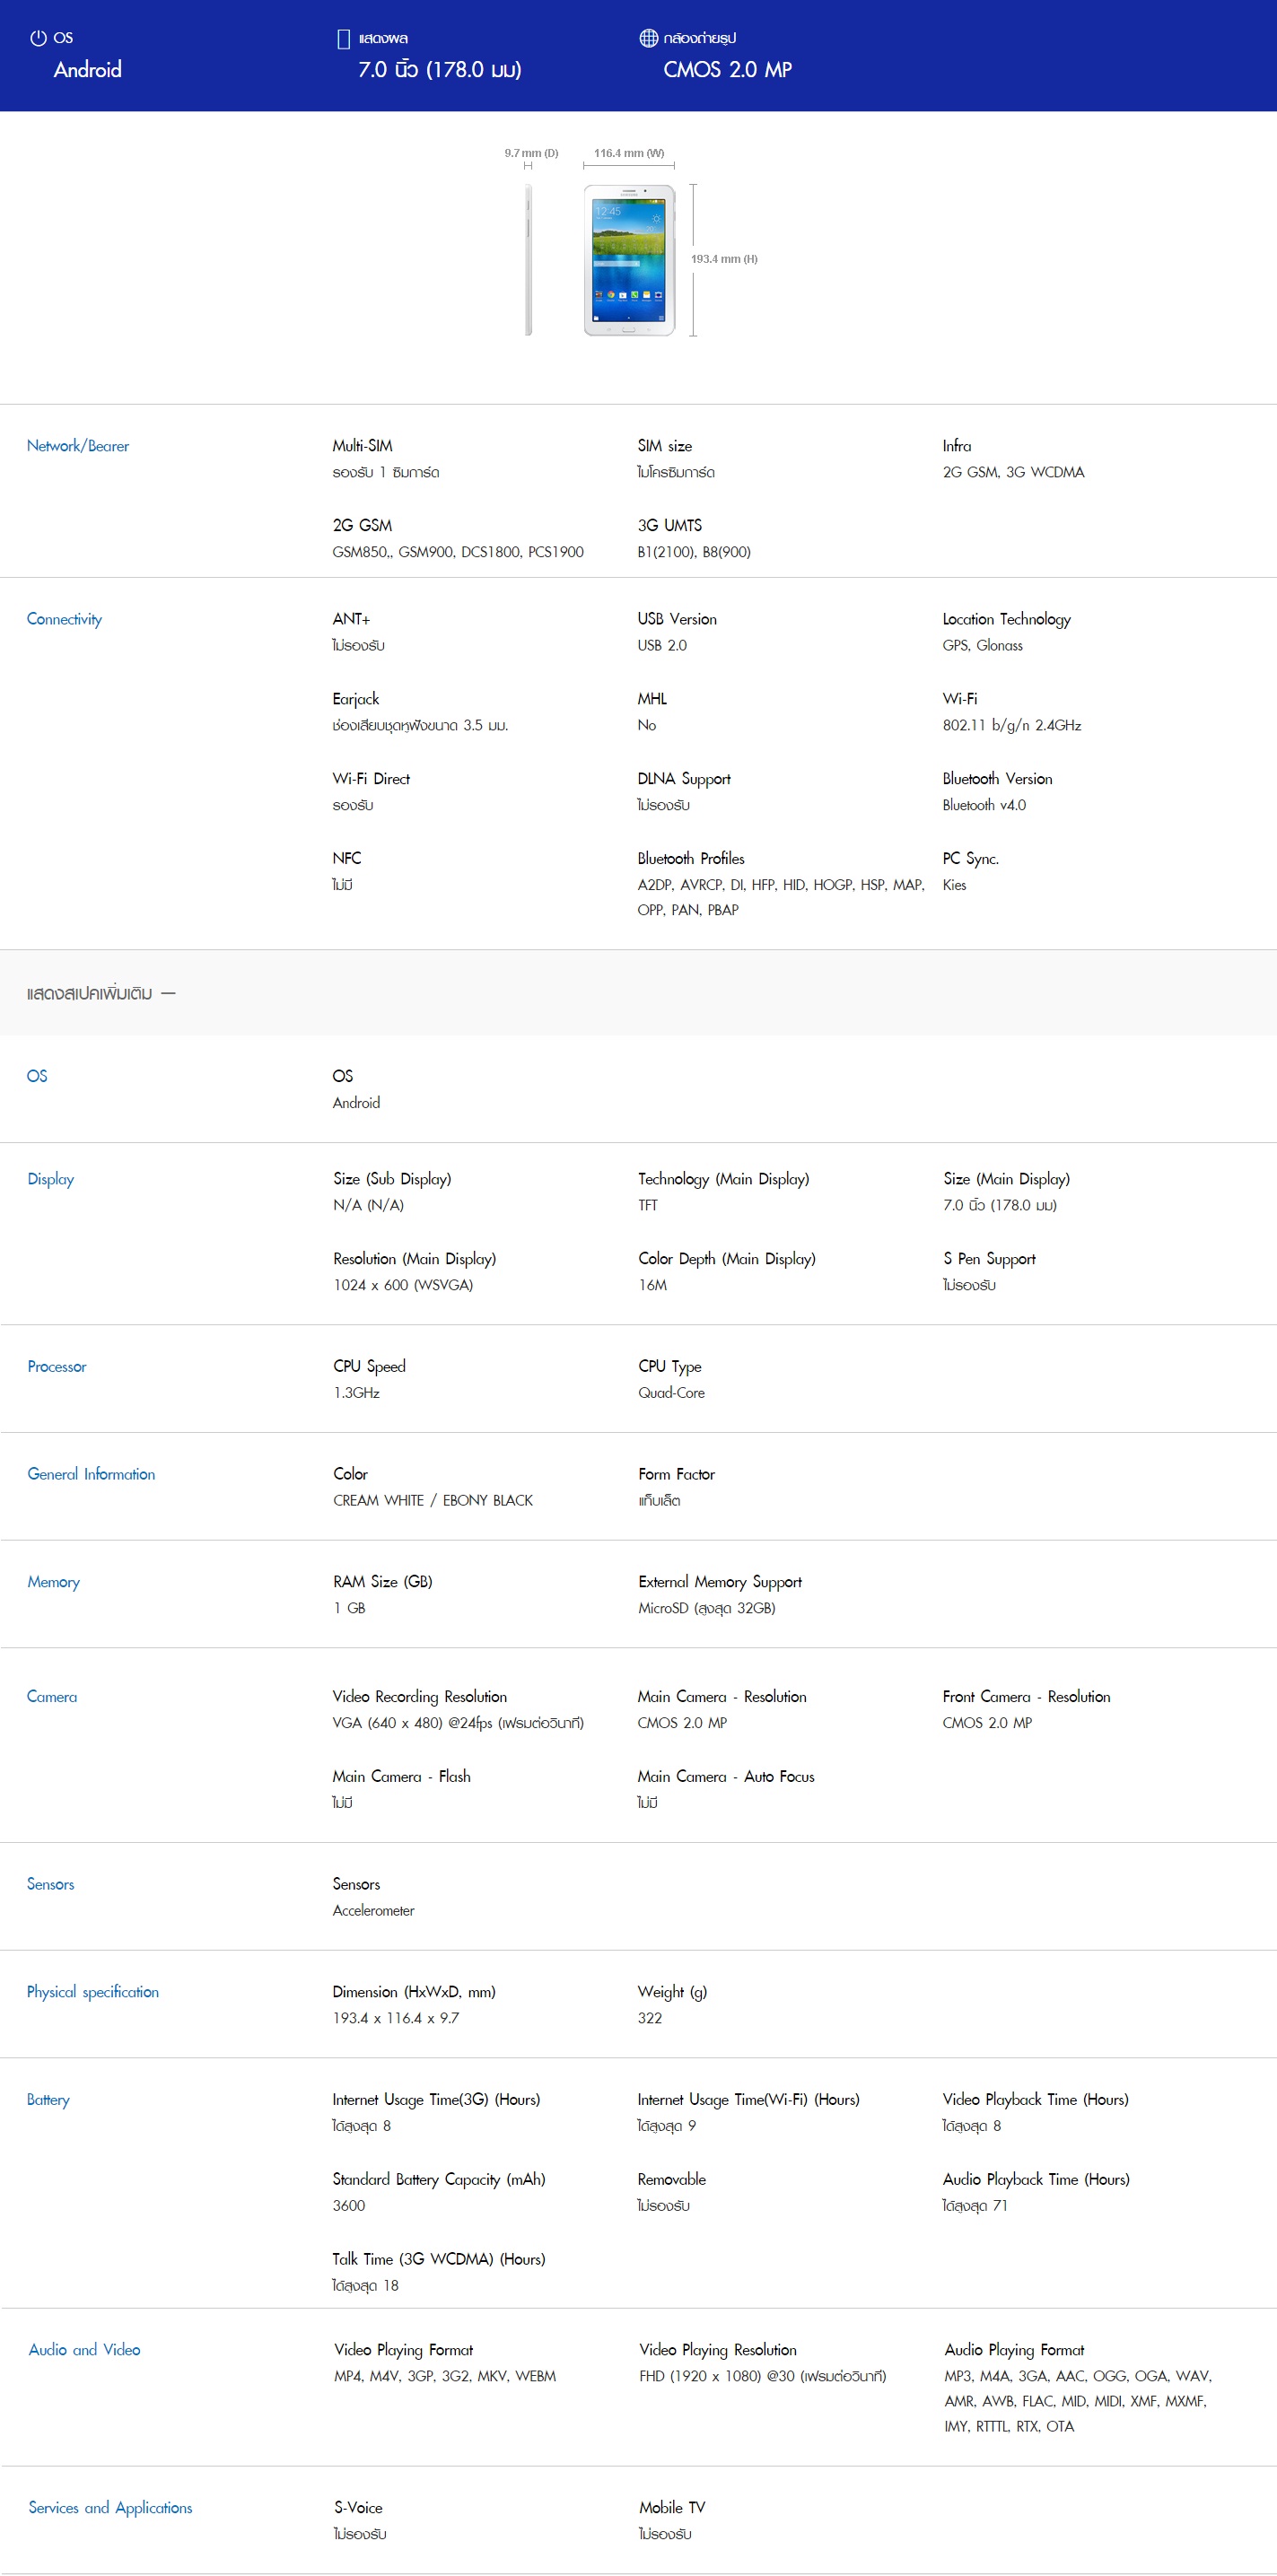Click the 'Kies' PC Sync value
This screenshot has width=1277, height=2576.
(x=954, y=885)
